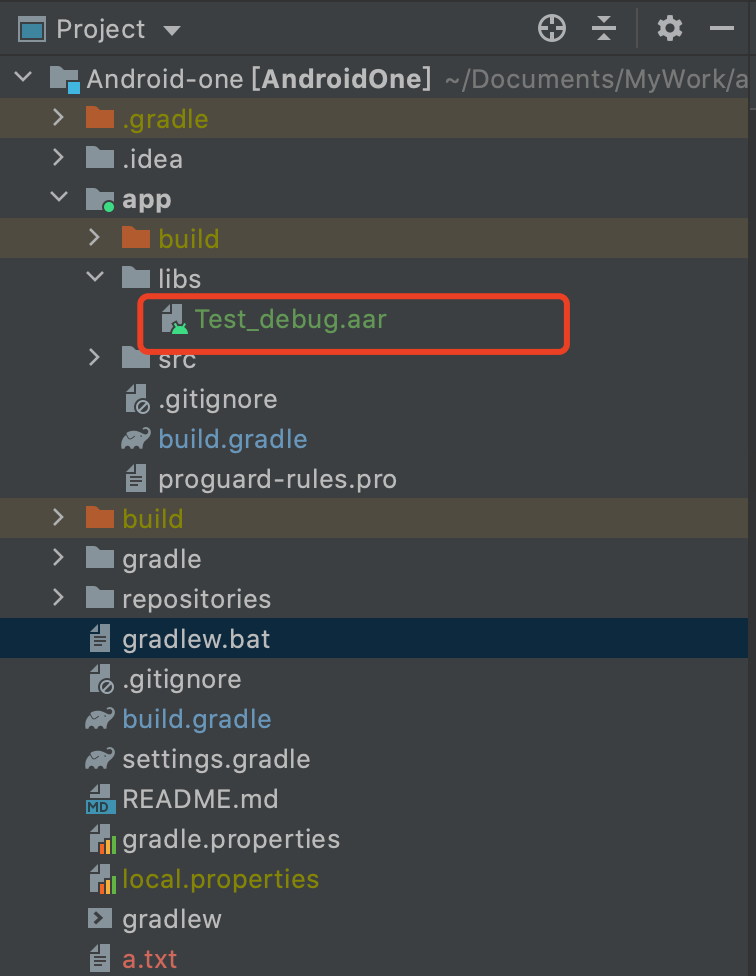Expand the repositories folder
The image size is (756, 976).
click(59, 599)
